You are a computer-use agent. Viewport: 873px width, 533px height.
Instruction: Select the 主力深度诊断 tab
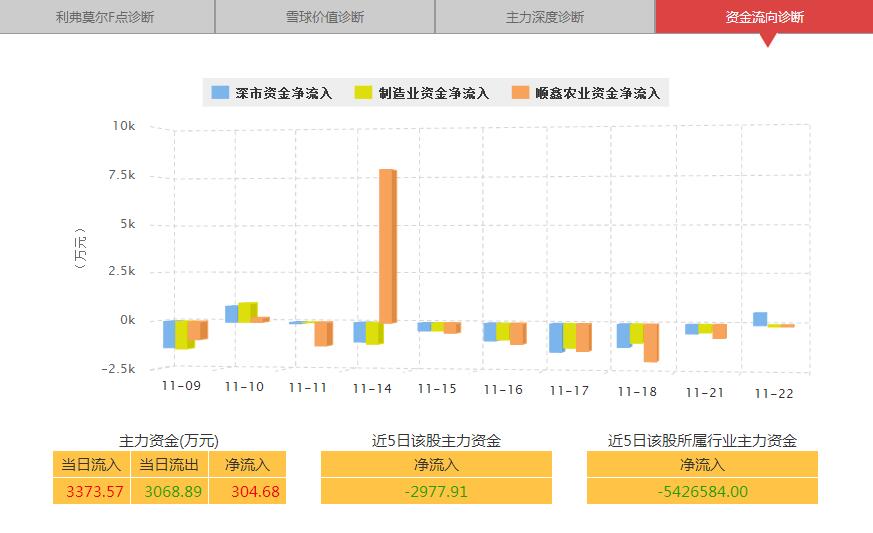click(x=545, y=17)
